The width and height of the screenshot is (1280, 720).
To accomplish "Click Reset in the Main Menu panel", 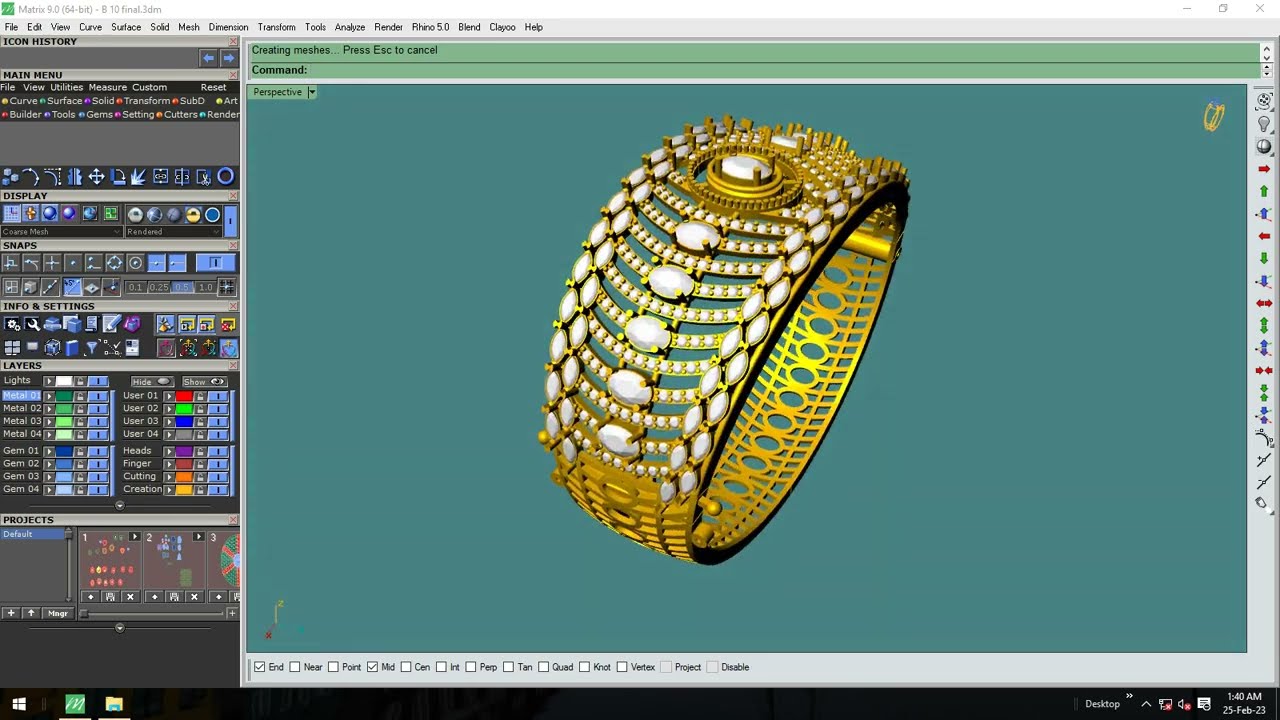I will pos(213,87).
